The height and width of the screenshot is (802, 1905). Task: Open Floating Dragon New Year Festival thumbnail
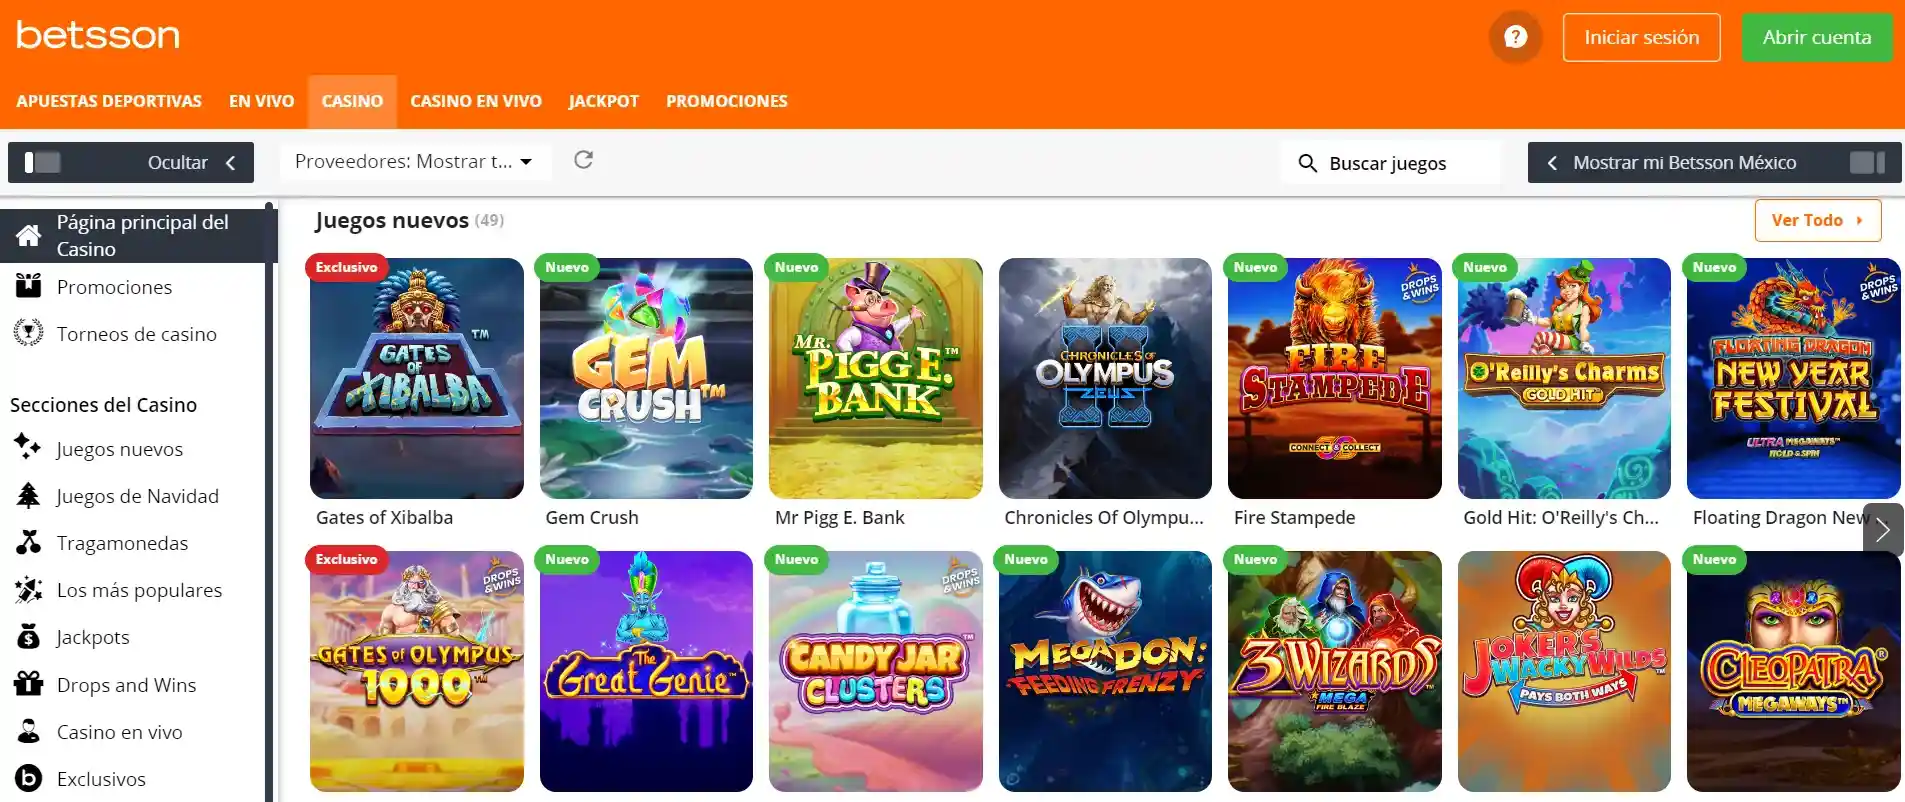point(1794,378)
